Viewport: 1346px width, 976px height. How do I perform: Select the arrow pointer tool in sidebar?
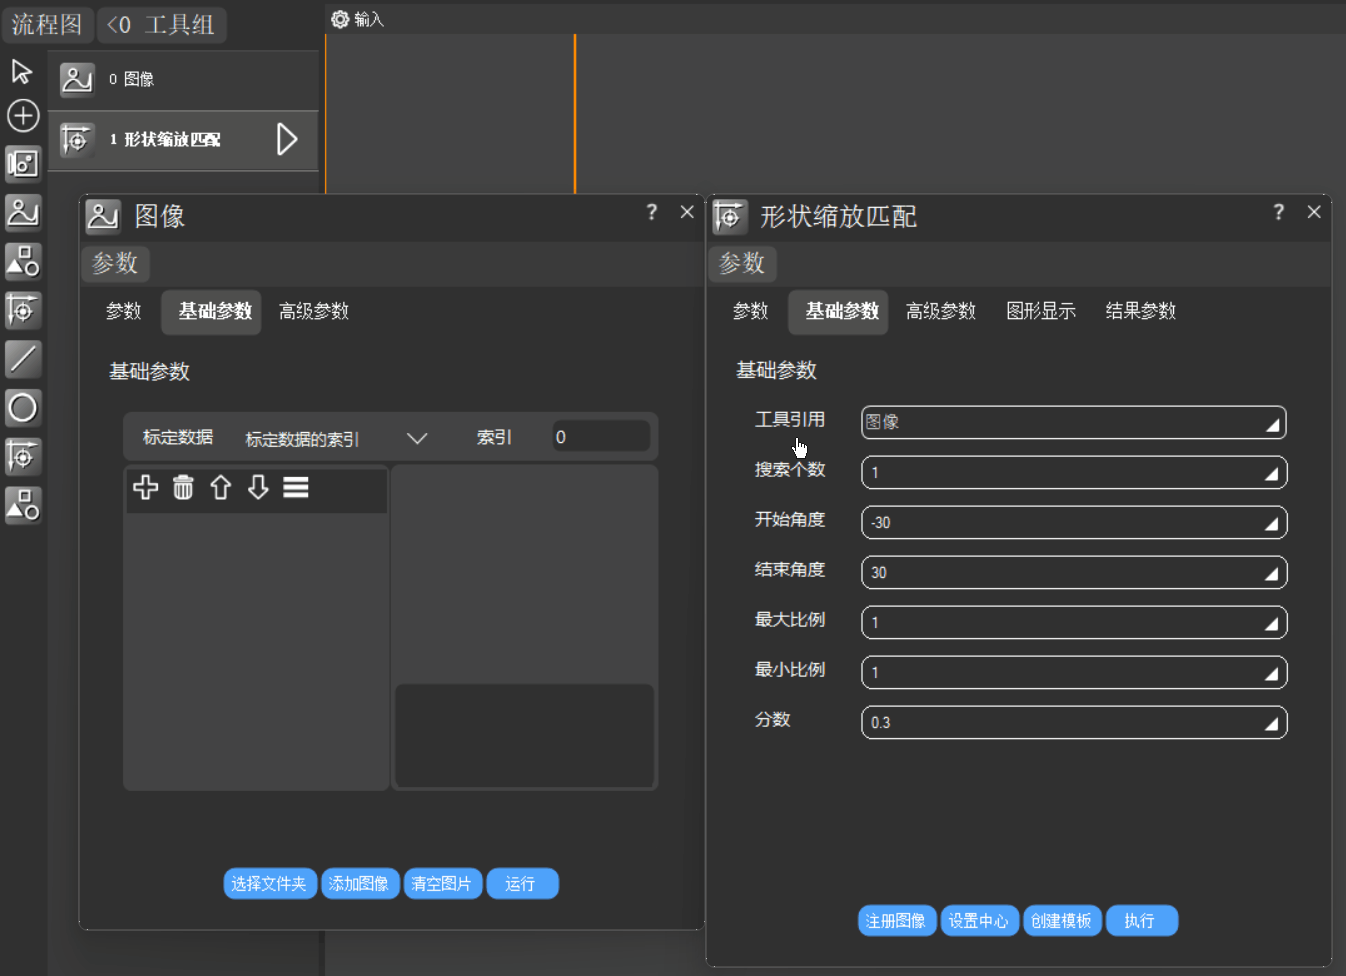pos(22,71)
